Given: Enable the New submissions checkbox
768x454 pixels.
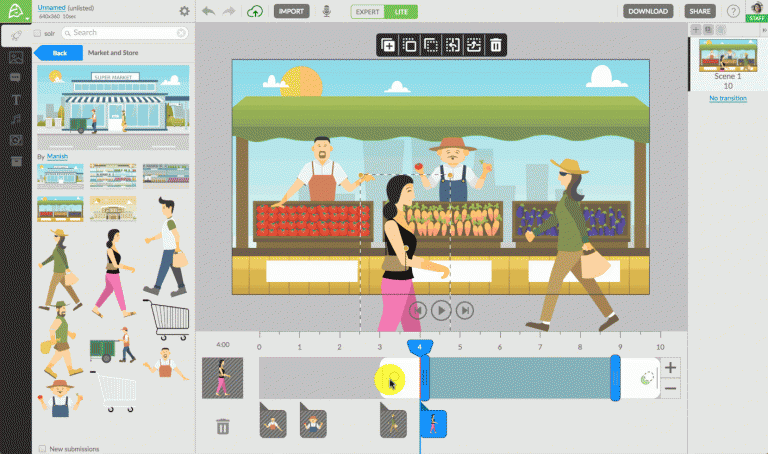Looking at the screenshot, I should click(41, 448).
